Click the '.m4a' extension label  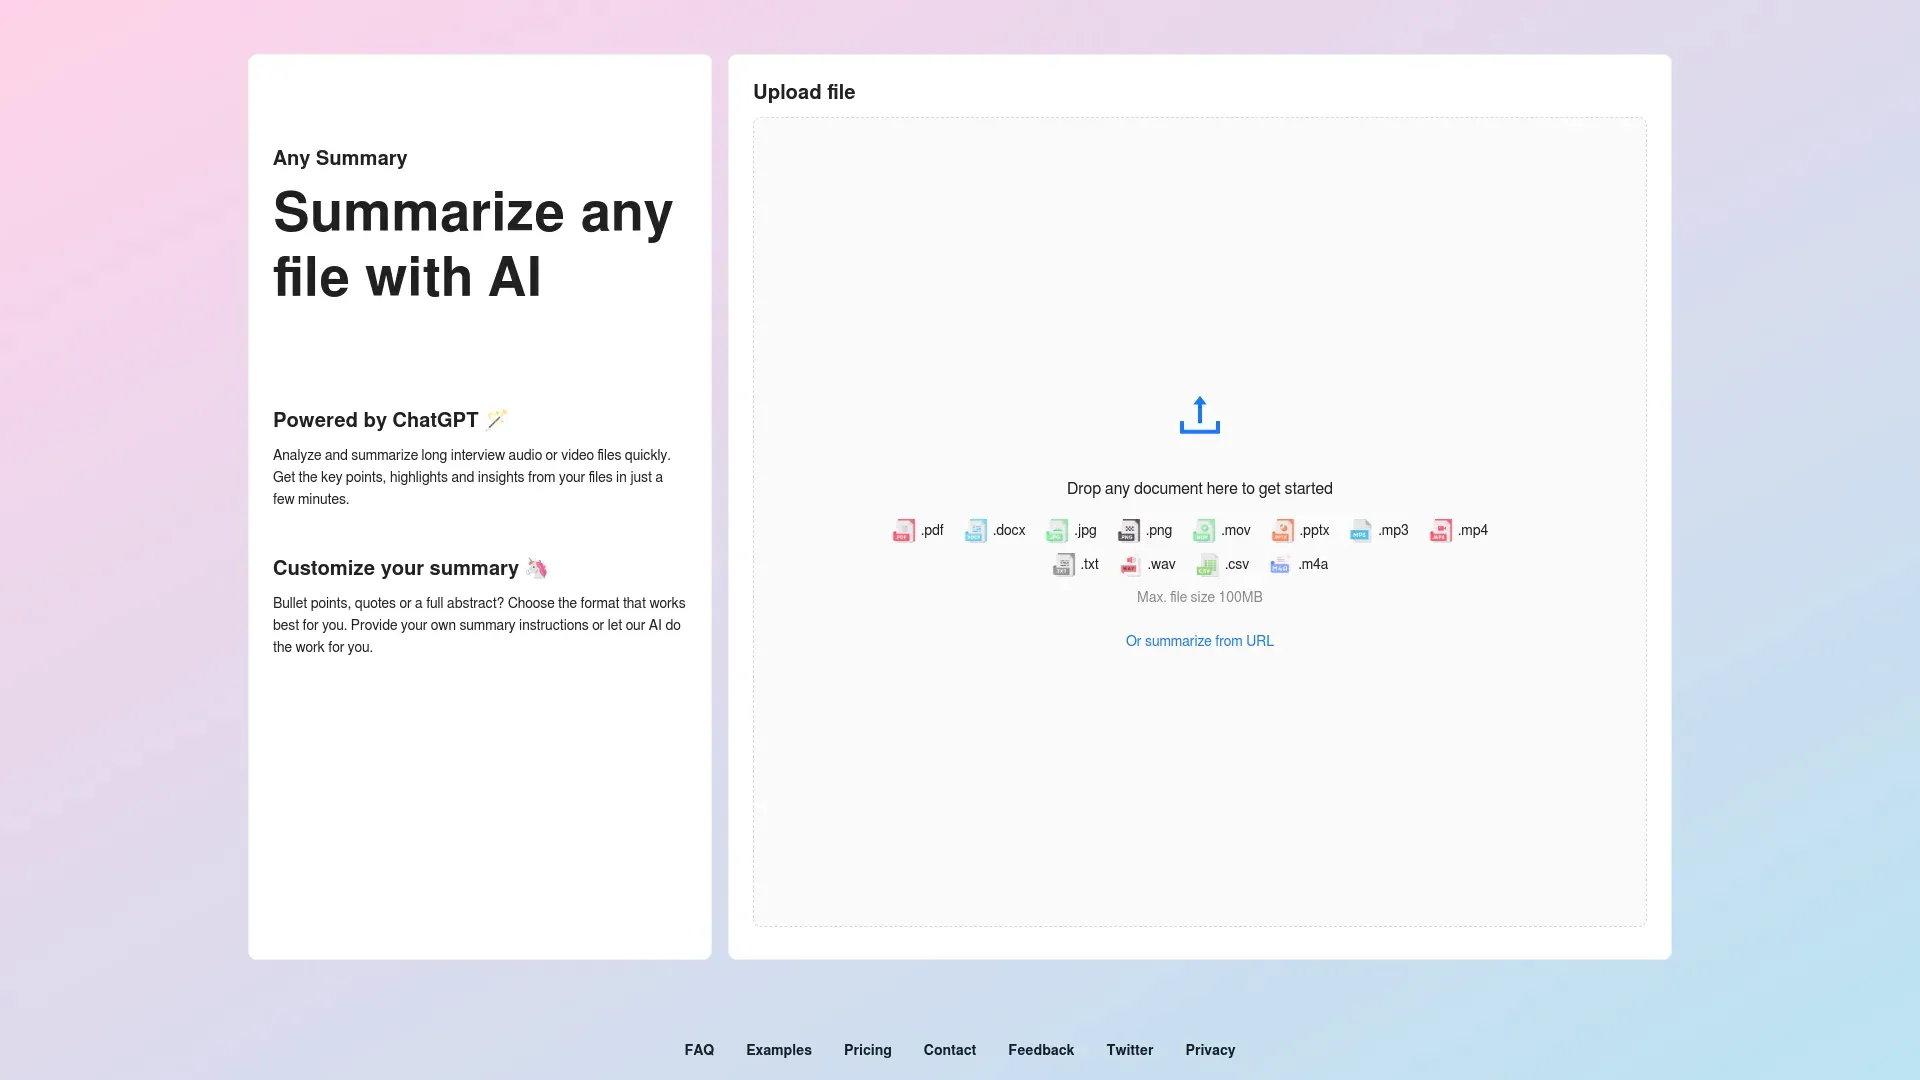(1313, 564)
